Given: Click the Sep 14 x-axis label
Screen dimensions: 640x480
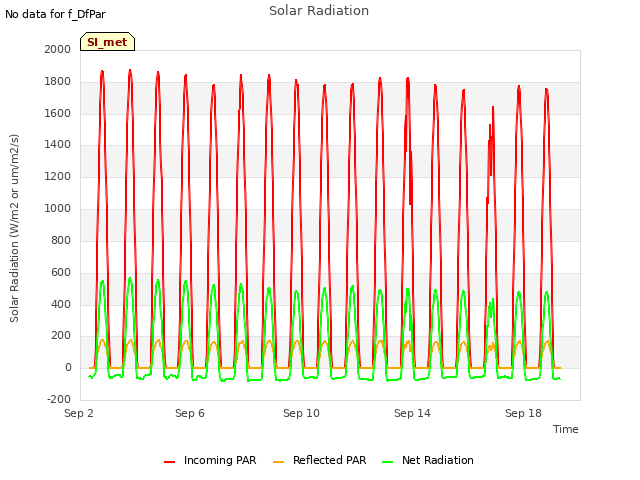Looking at the screenshot, I should click(x=412, y=413).
